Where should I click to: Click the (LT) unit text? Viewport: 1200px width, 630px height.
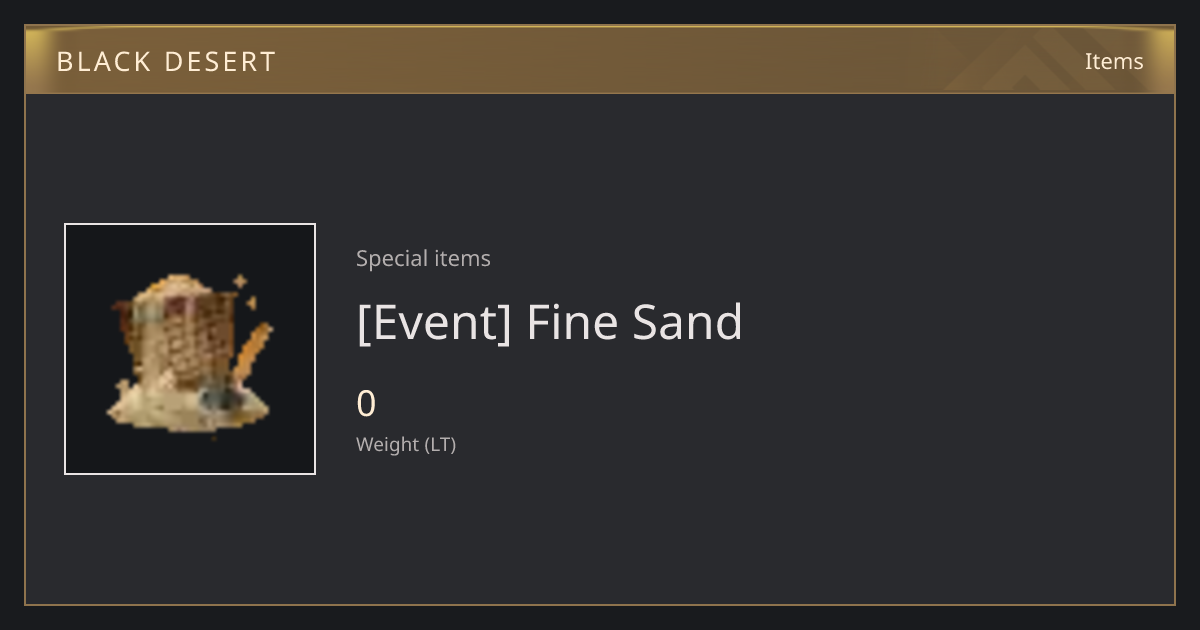(441, 444)
